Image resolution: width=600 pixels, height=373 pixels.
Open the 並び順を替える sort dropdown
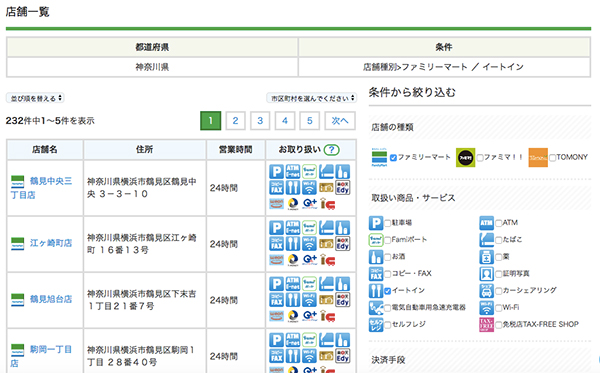pyautogui.click(x=35, y=98)
